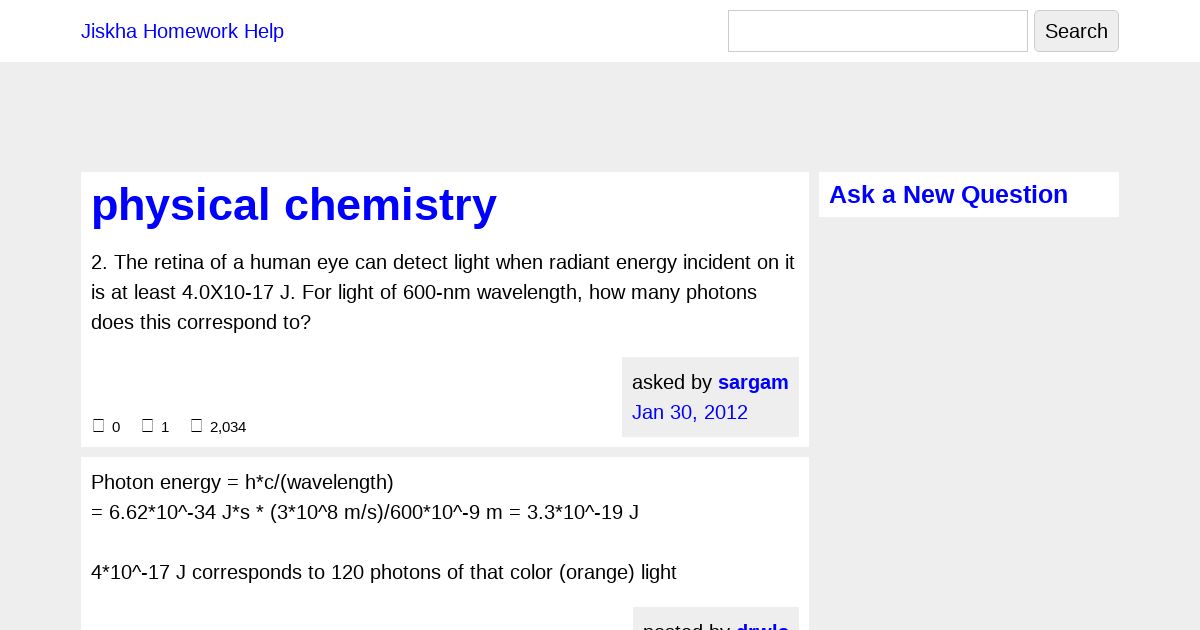Open the physical chemistry heading link
The height and width of the screenshot is (630, 1200).
(294, 205)
